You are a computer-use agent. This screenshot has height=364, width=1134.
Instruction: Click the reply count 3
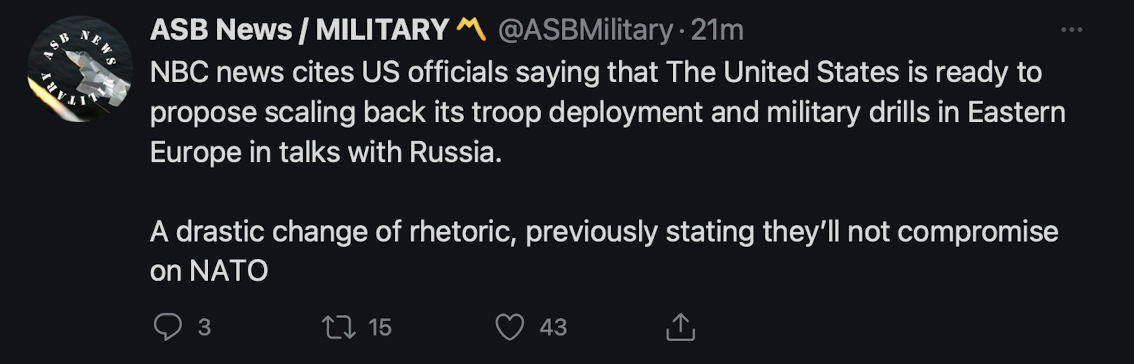[x=205, y=328]
